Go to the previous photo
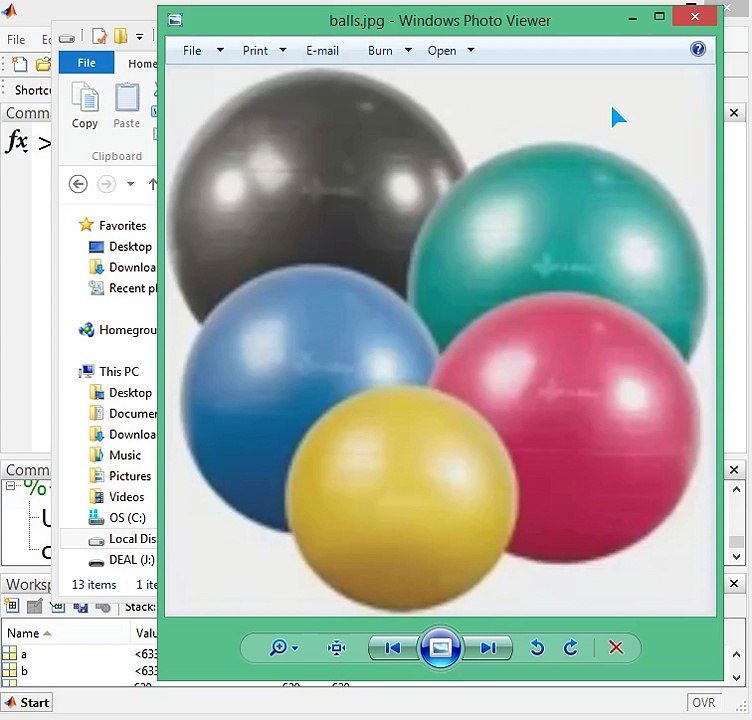This screenshot has height=720, width=752. pos(393,648)
